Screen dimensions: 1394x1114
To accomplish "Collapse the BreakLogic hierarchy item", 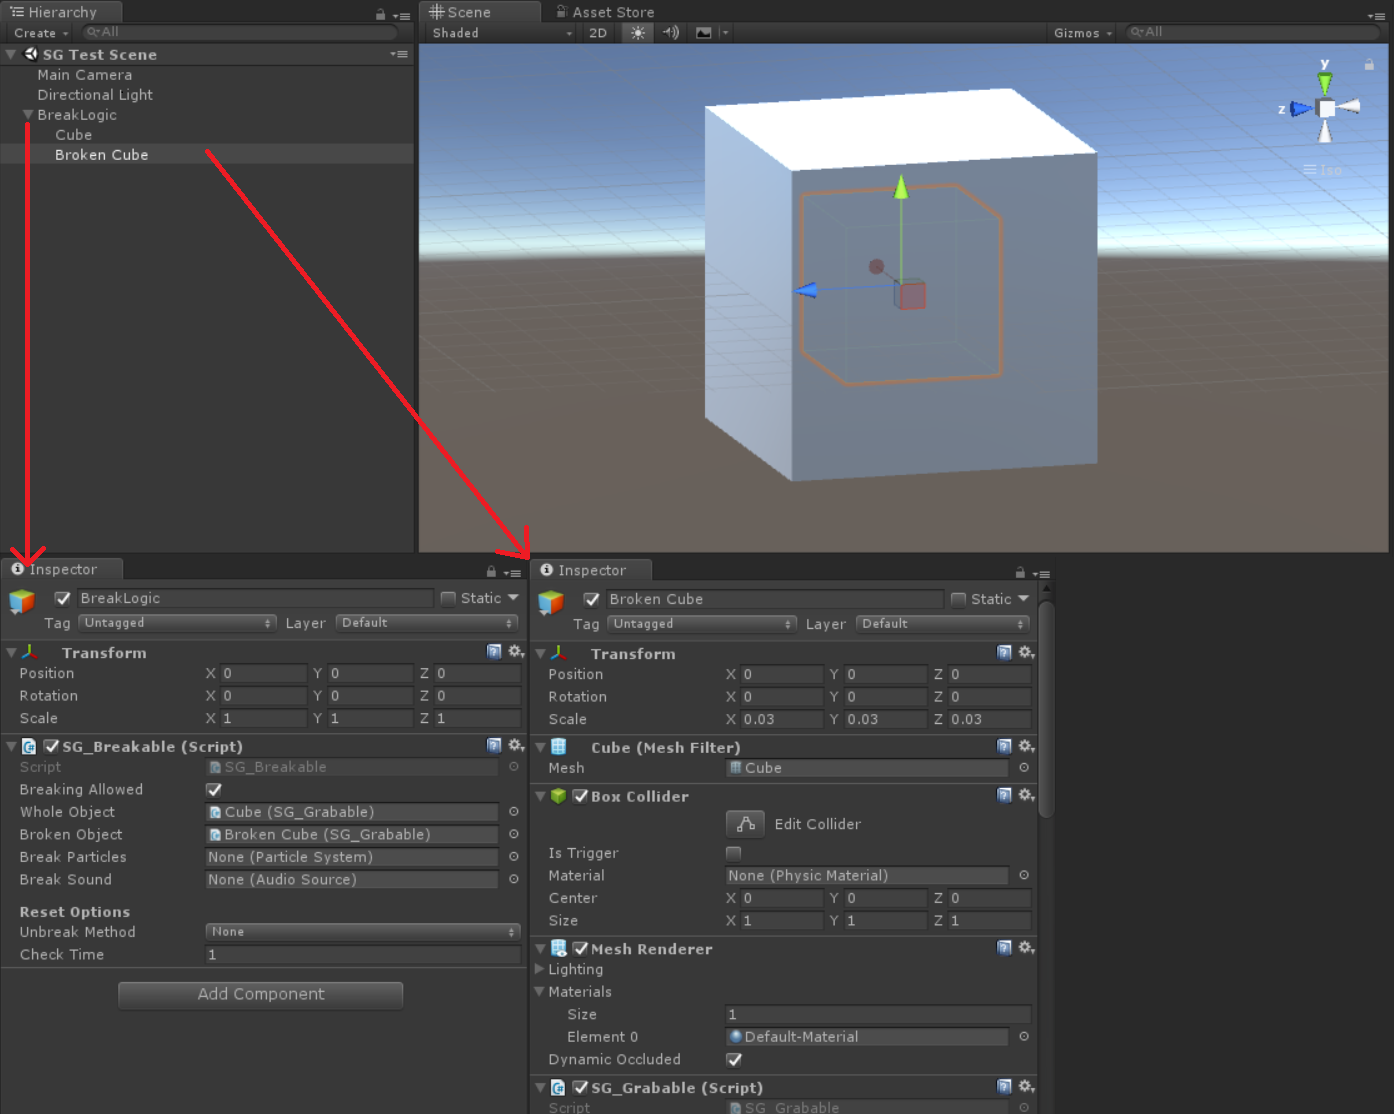I will point(28,115).
